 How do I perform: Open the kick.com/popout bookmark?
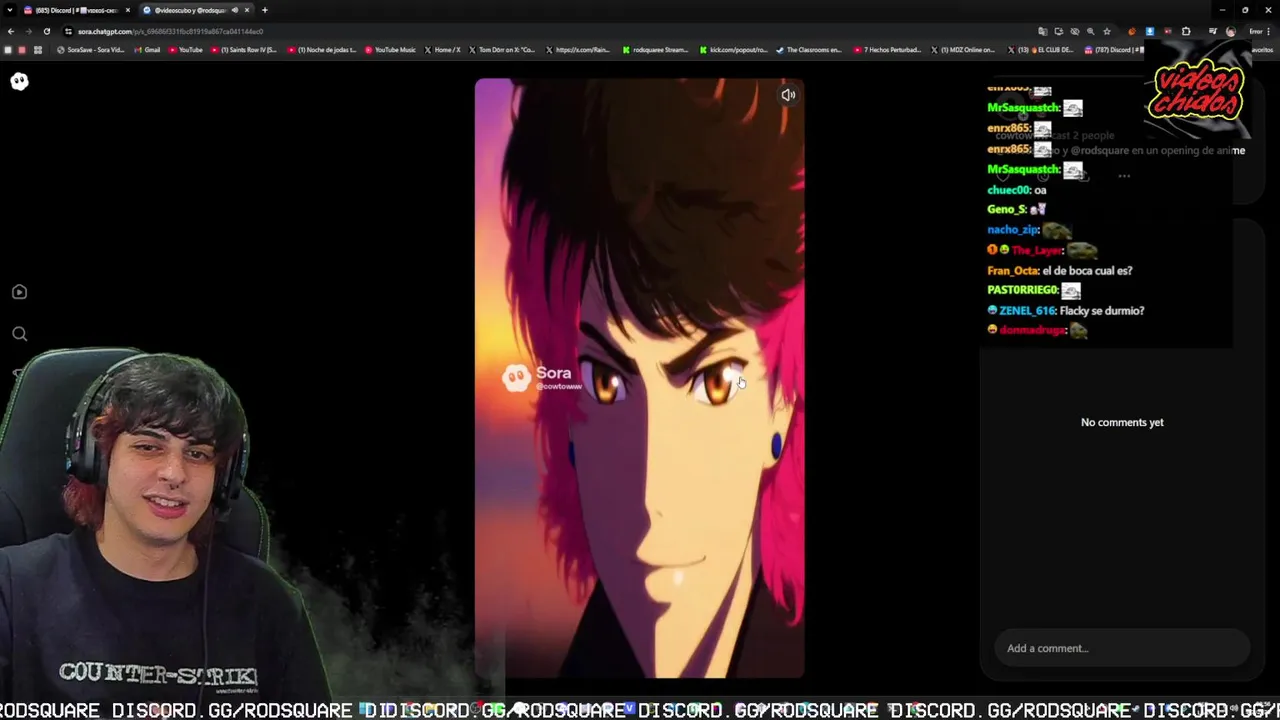(733, 50)
